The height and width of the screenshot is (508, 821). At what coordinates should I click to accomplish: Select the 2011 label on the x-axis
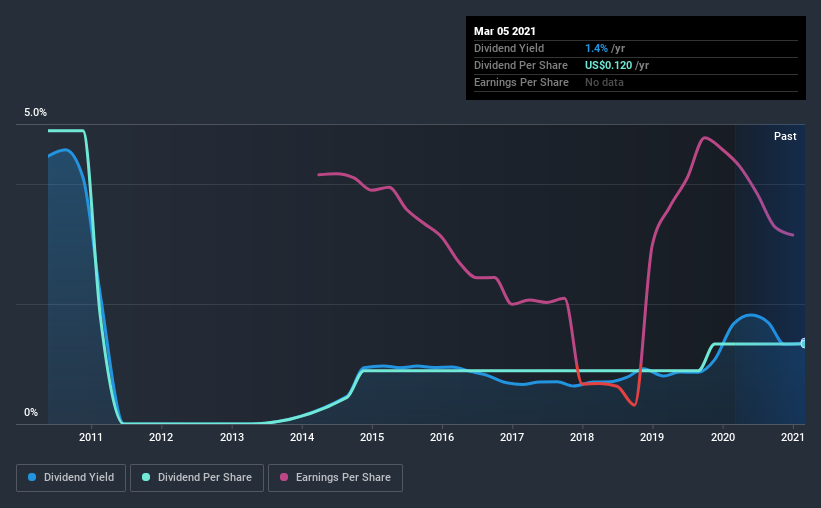(91, 437)
